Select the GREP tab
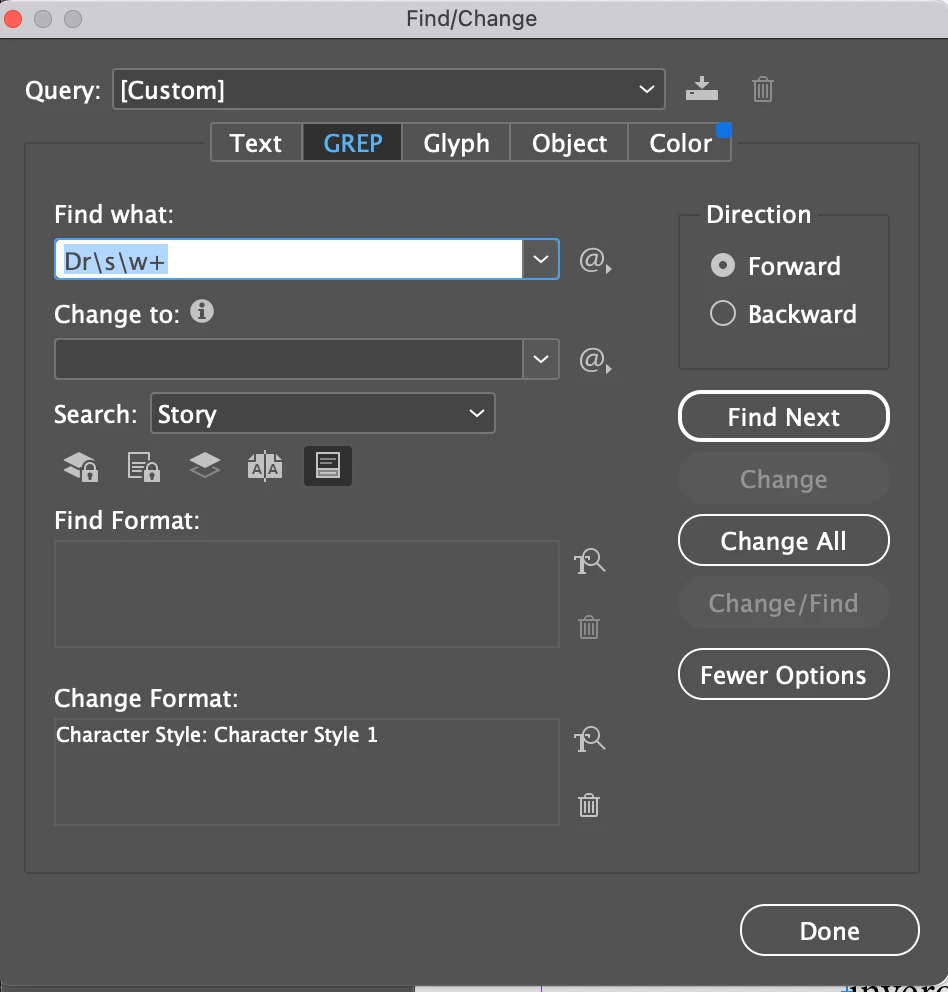948x992 pixels. point(352,143)
